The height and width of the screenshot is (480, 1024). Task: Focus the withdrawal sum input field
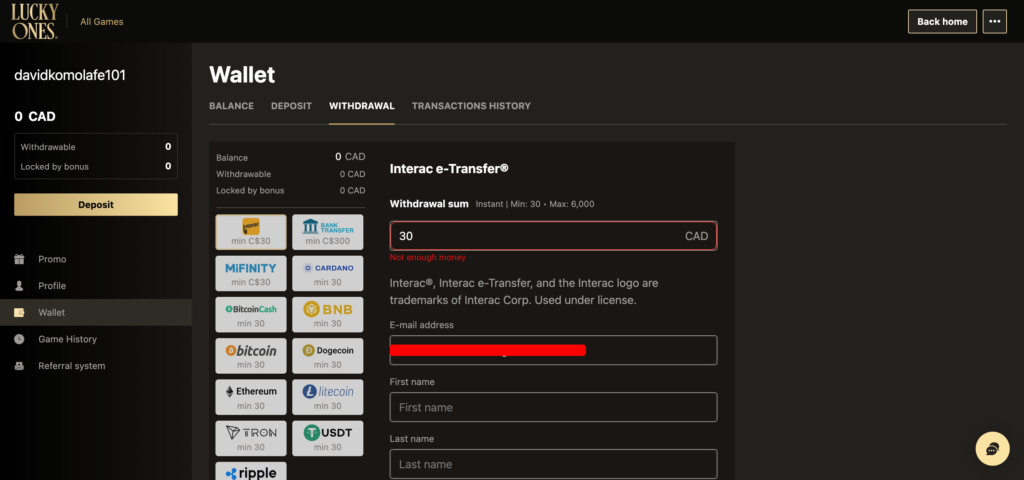553,236
